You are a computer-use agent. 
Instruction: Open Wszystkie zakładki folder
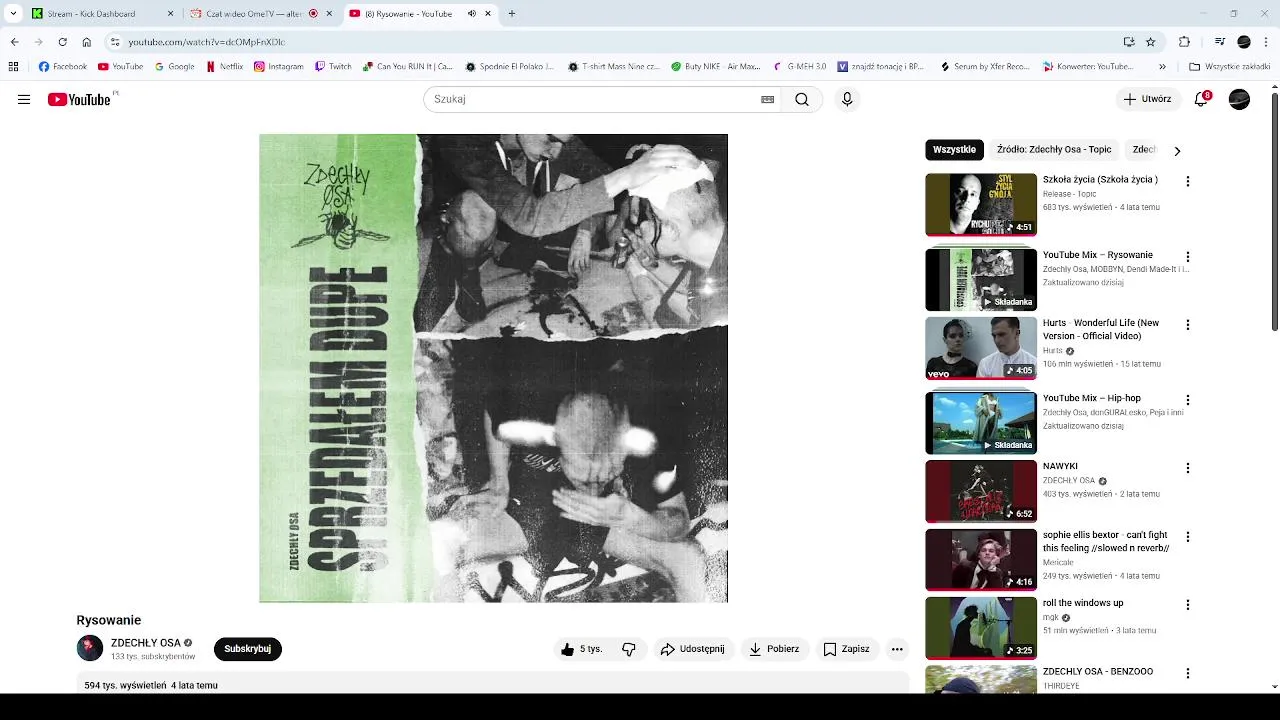click(1230, 67)
